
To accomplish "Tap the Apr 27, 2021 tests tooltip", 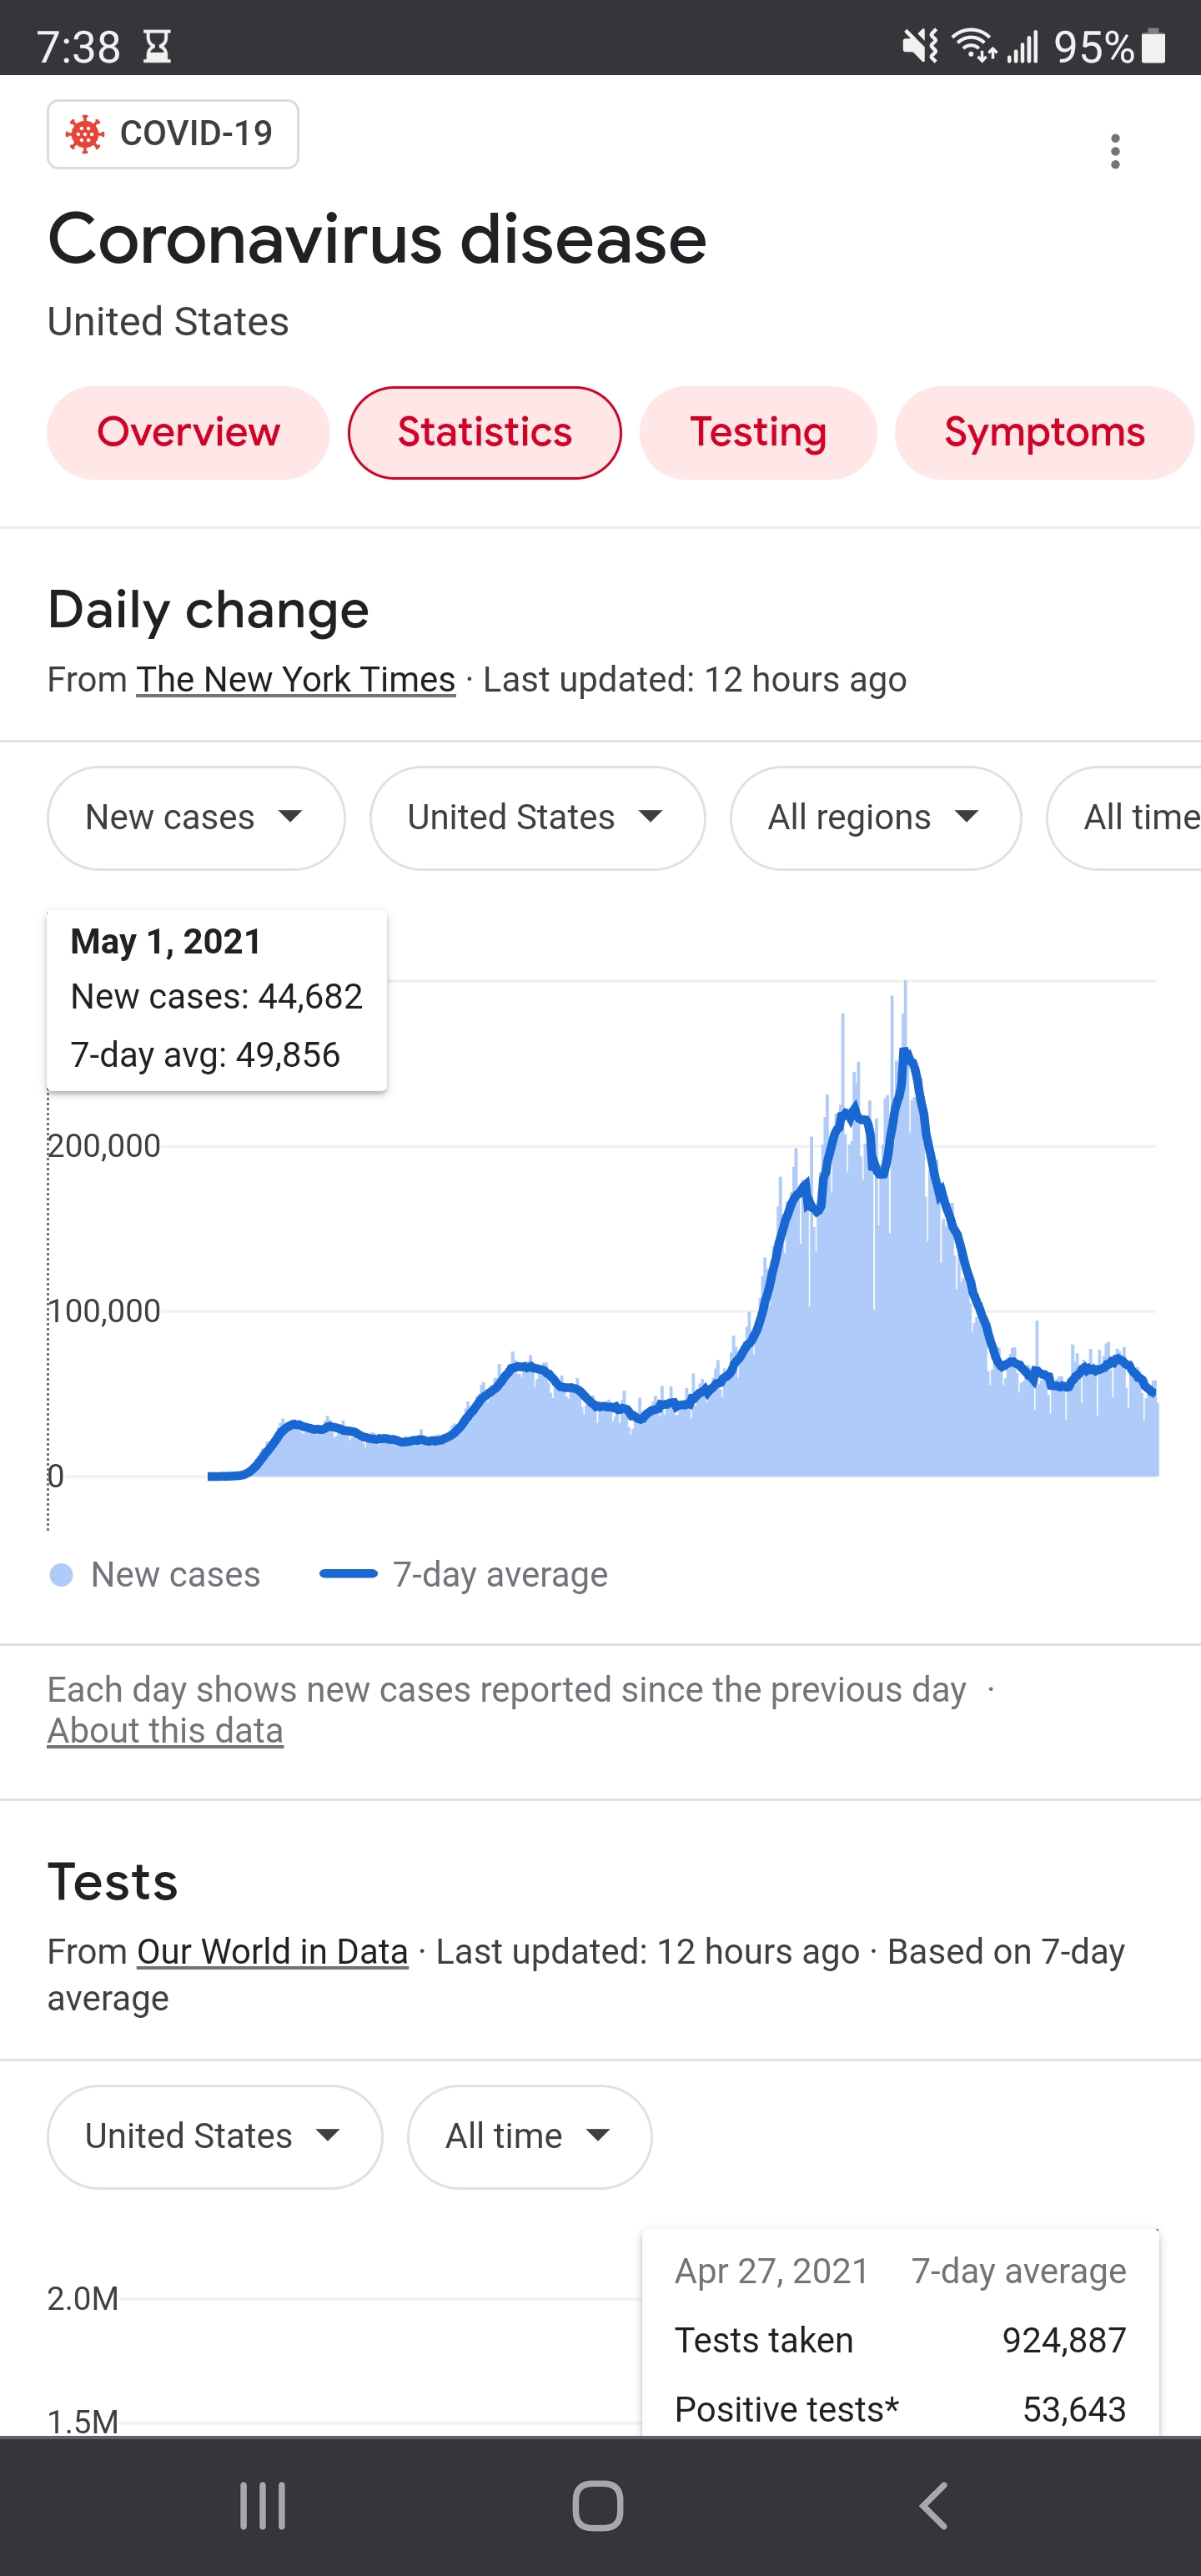I will pos(900,2332).
